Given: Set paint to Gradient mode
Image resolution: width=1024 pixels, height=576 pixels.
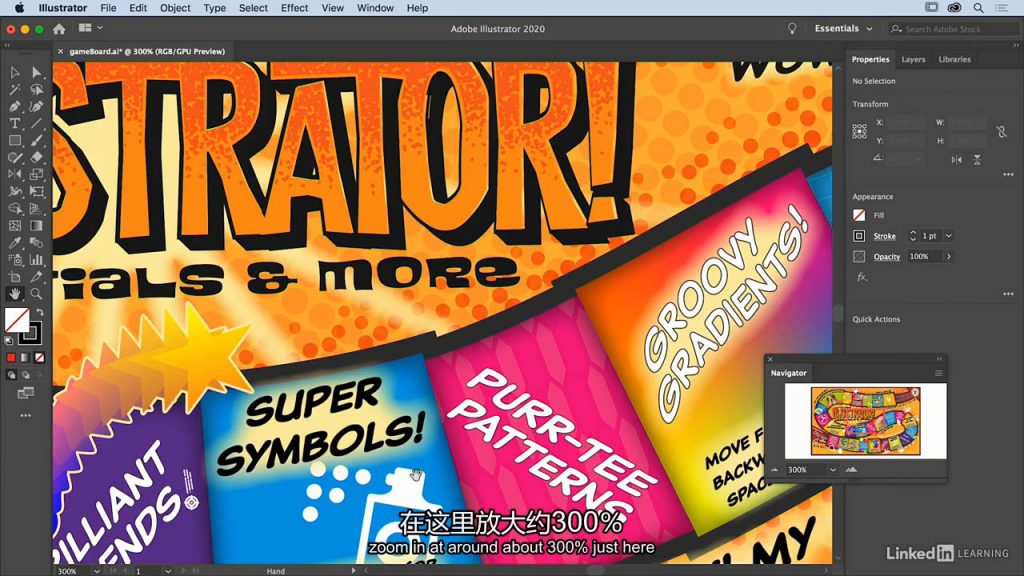Looking at the screenshot, I should (x=25, y=357).
